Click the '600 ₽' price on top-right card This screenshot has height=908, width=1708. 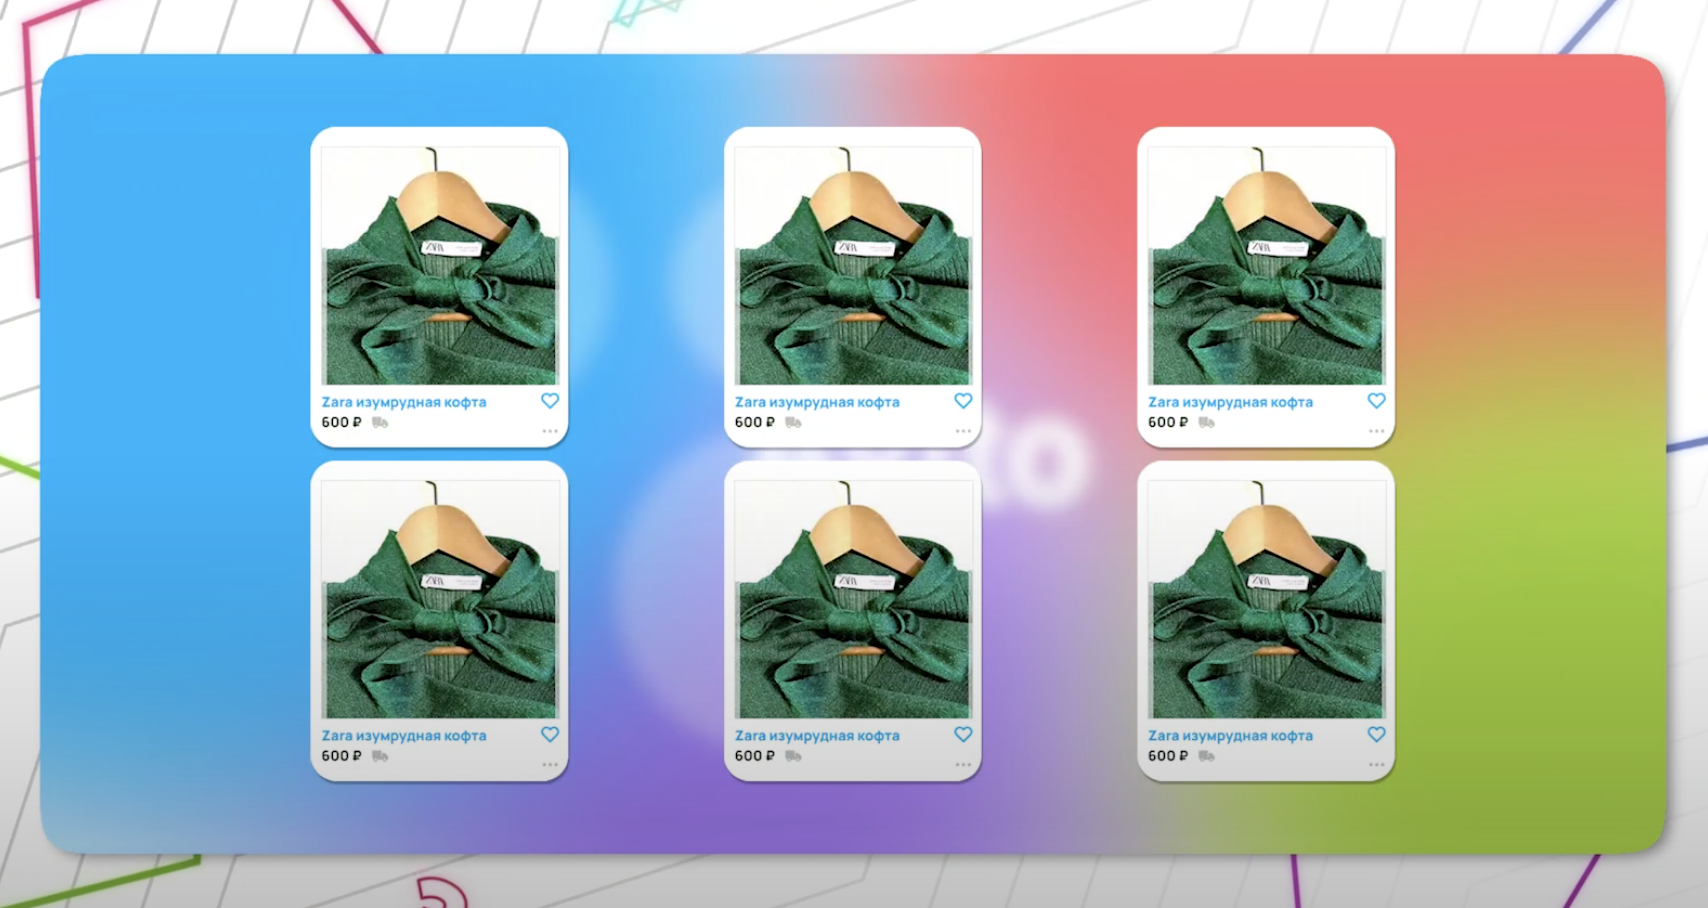click(1168, 422)
